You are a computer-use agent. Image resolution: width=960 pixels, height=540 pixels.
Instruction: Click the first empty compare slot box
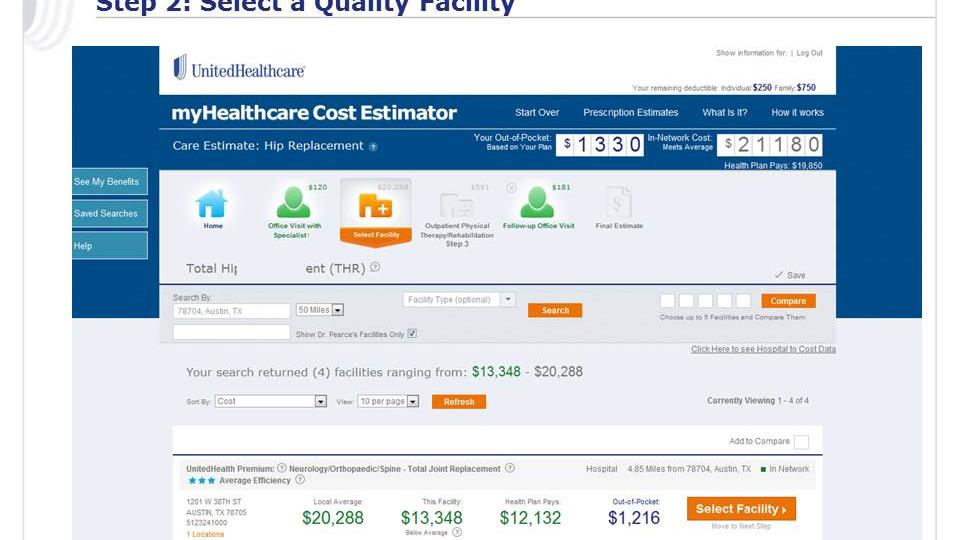coord(667,301)
